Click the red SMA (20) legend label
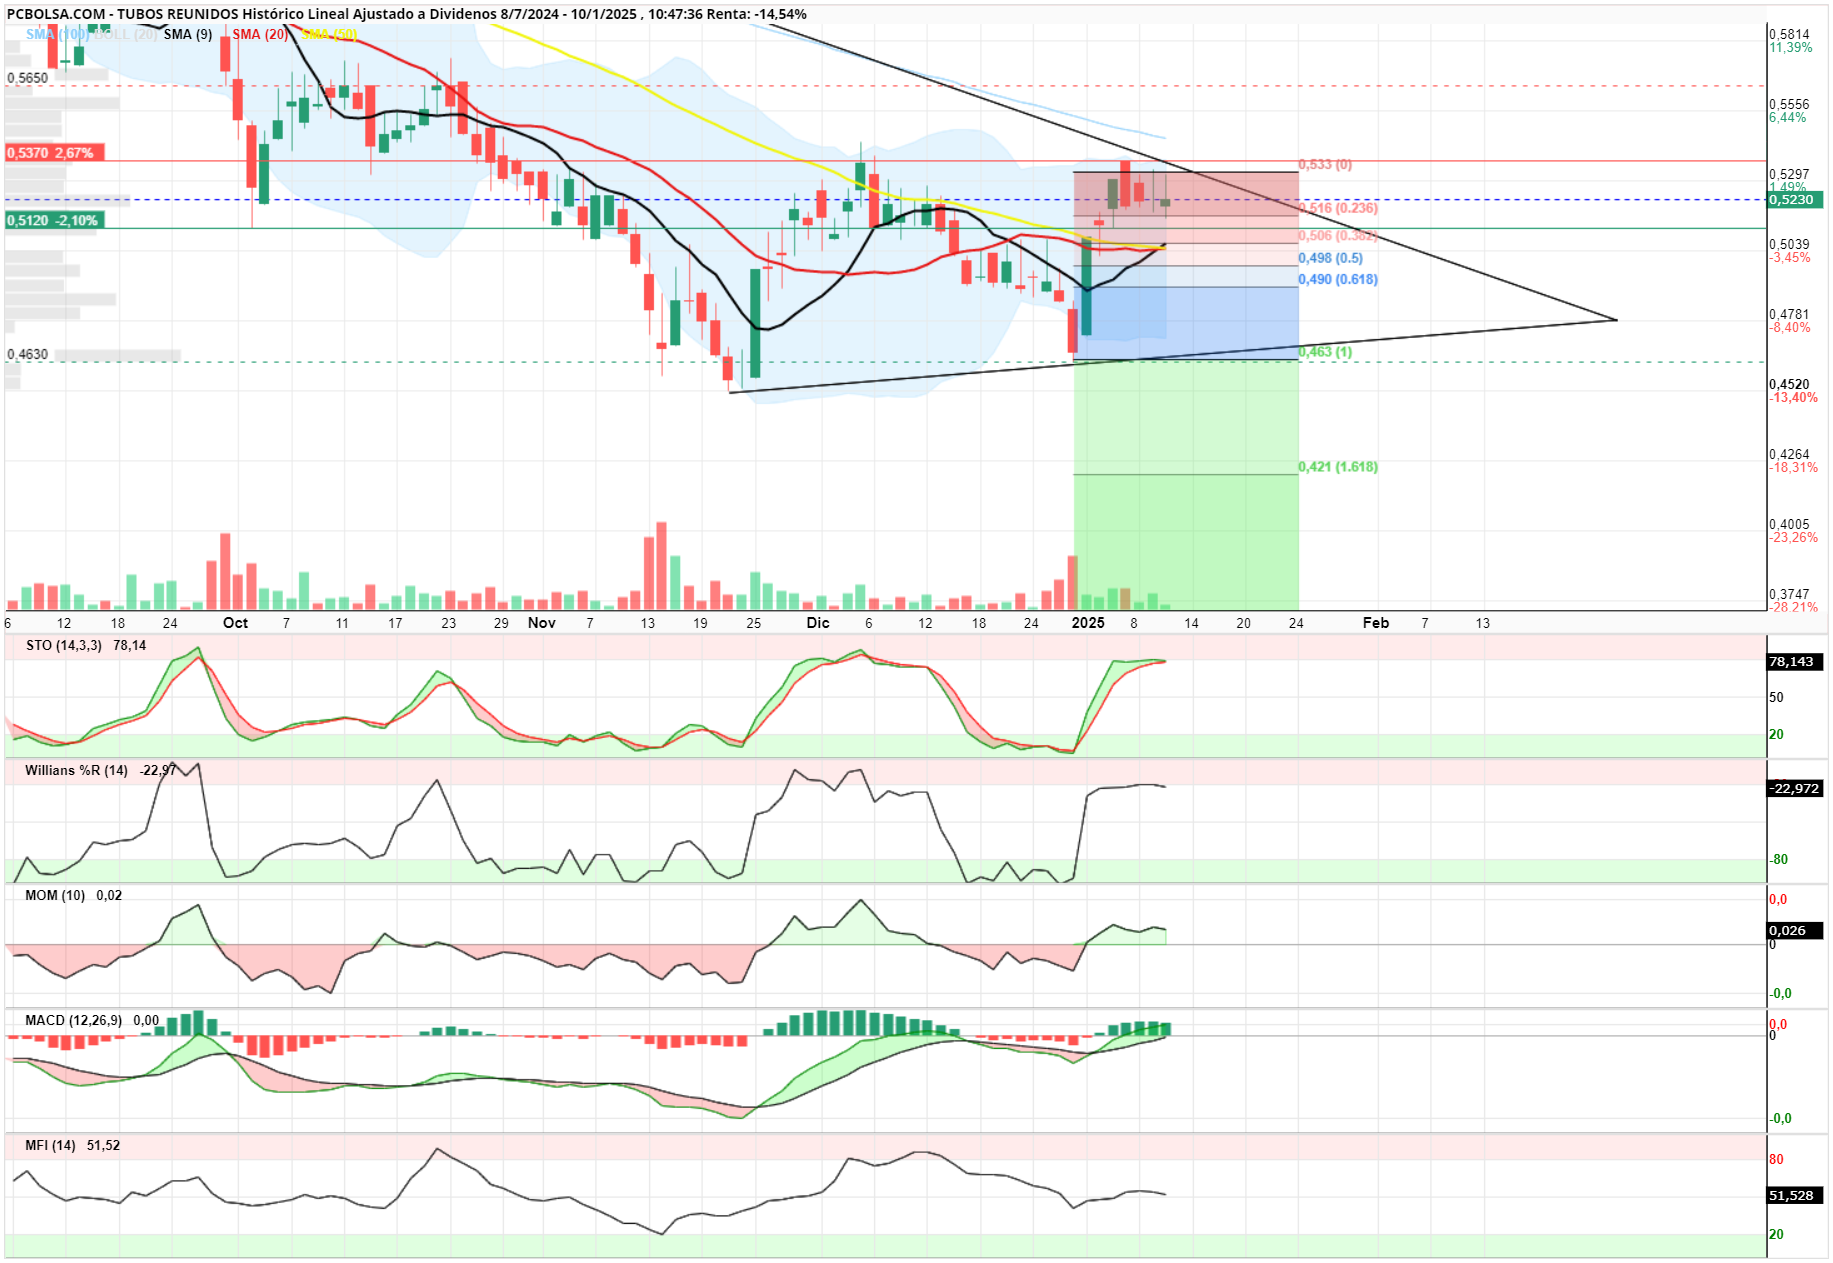The height and width of the screenshot is (1263, 1833). click(x=260, y=34)
